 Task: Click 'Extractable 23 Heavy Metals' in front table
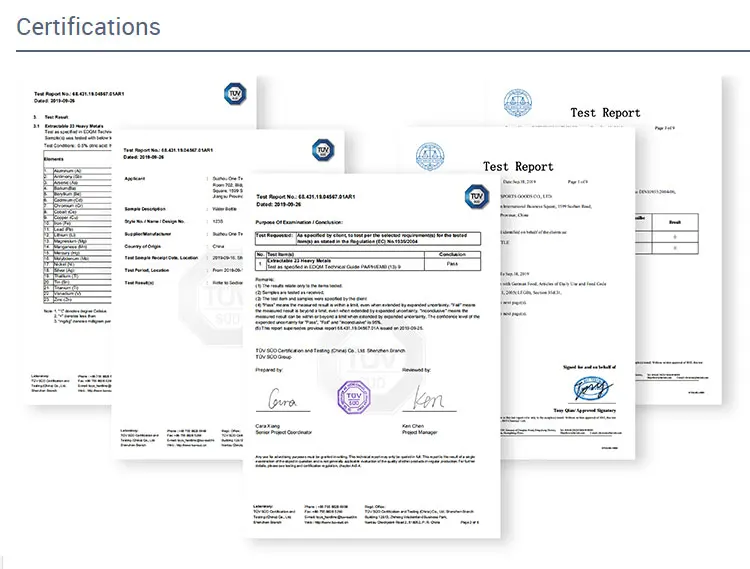(x=299, y=261)
